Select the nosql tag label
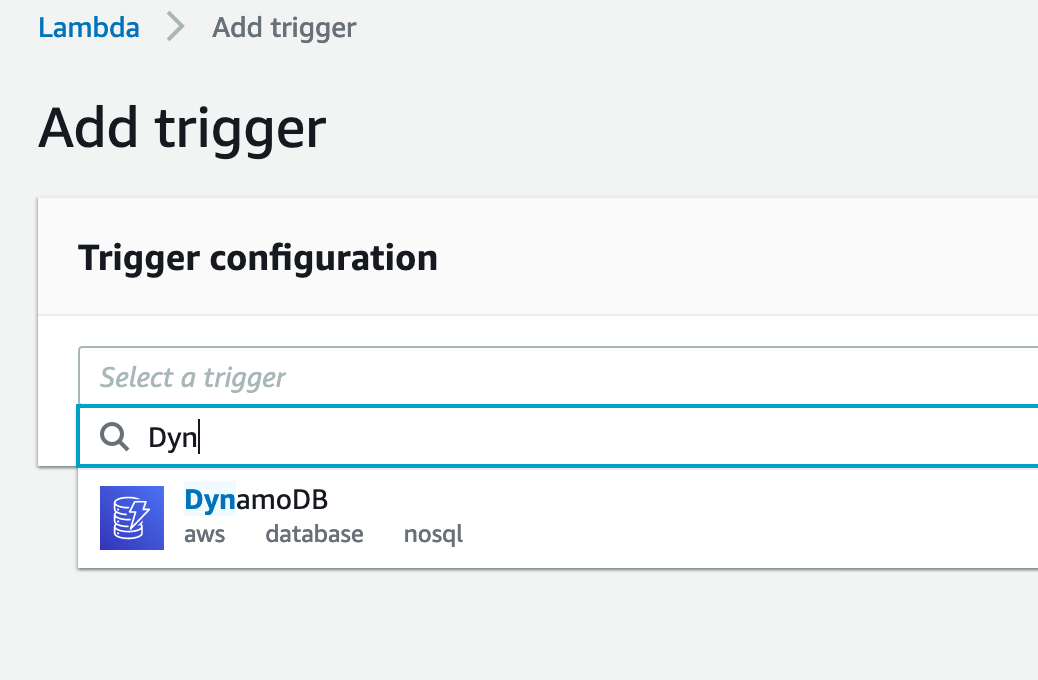This screenshot has width=1038, height=680. (433, 534)
